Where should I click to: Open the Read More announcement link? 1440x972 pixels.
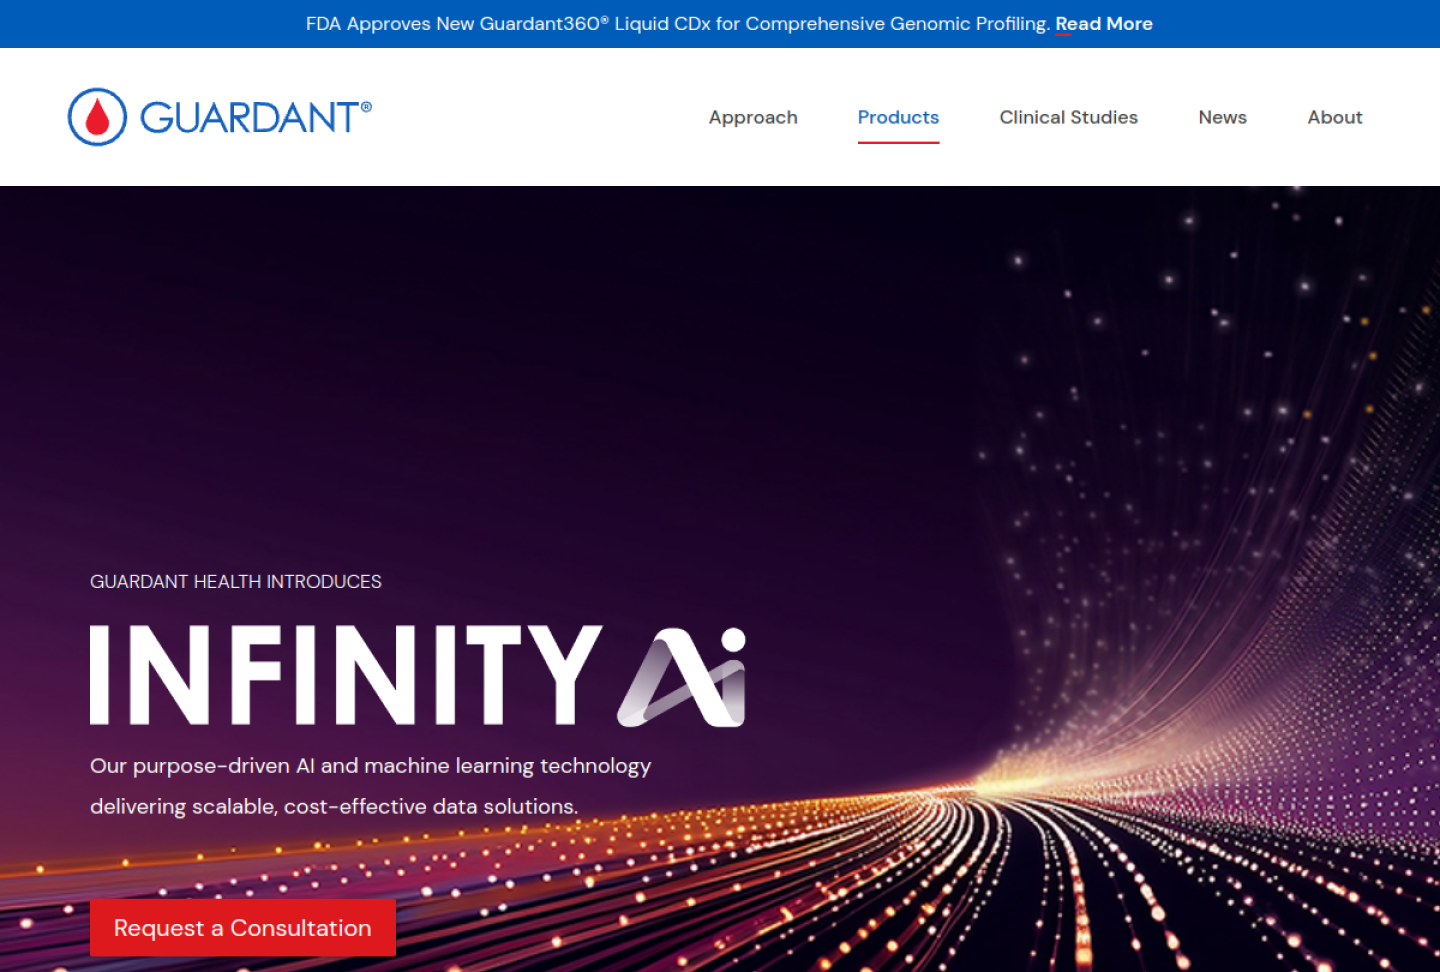[1104, 24]
